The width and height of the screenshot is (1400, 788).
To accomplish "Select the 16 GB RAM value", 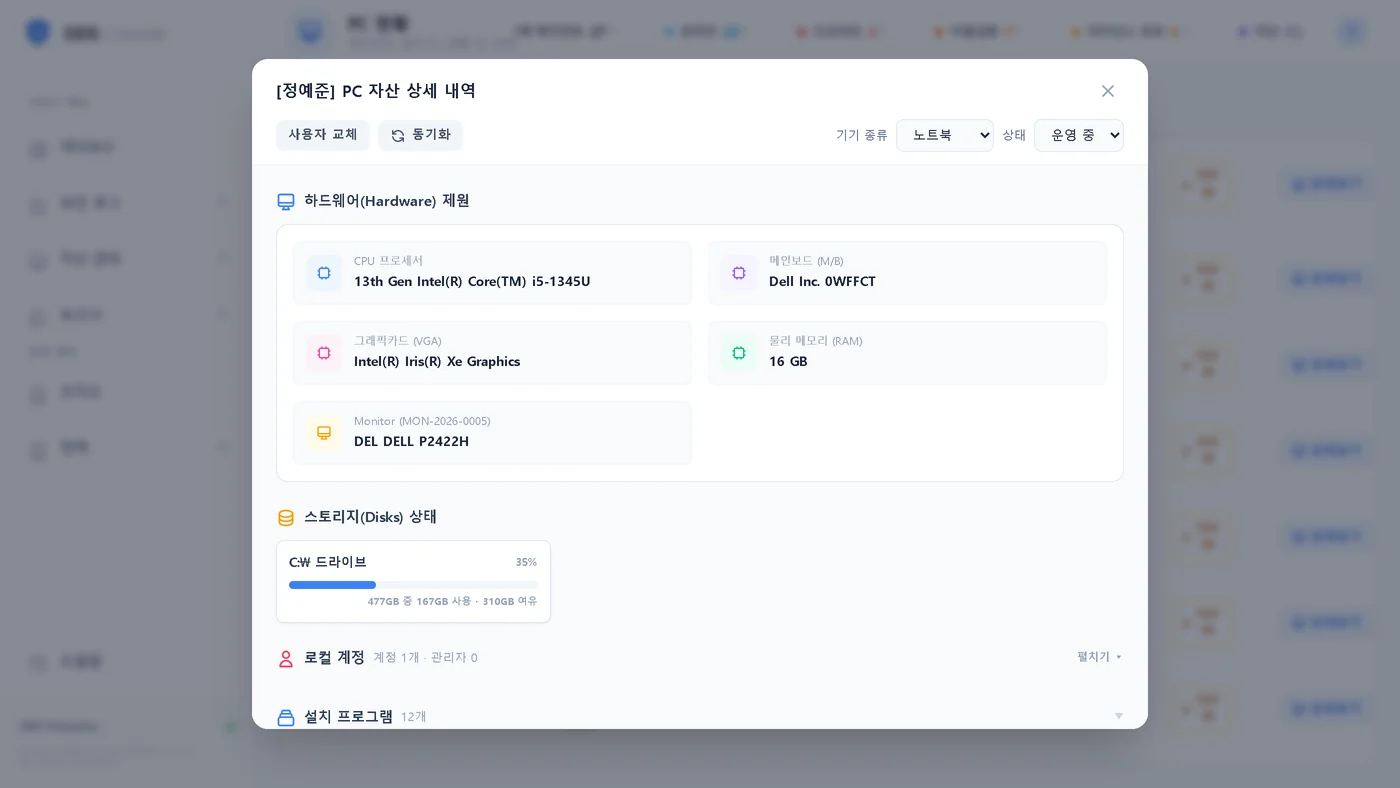I will [x=788, y=362].
